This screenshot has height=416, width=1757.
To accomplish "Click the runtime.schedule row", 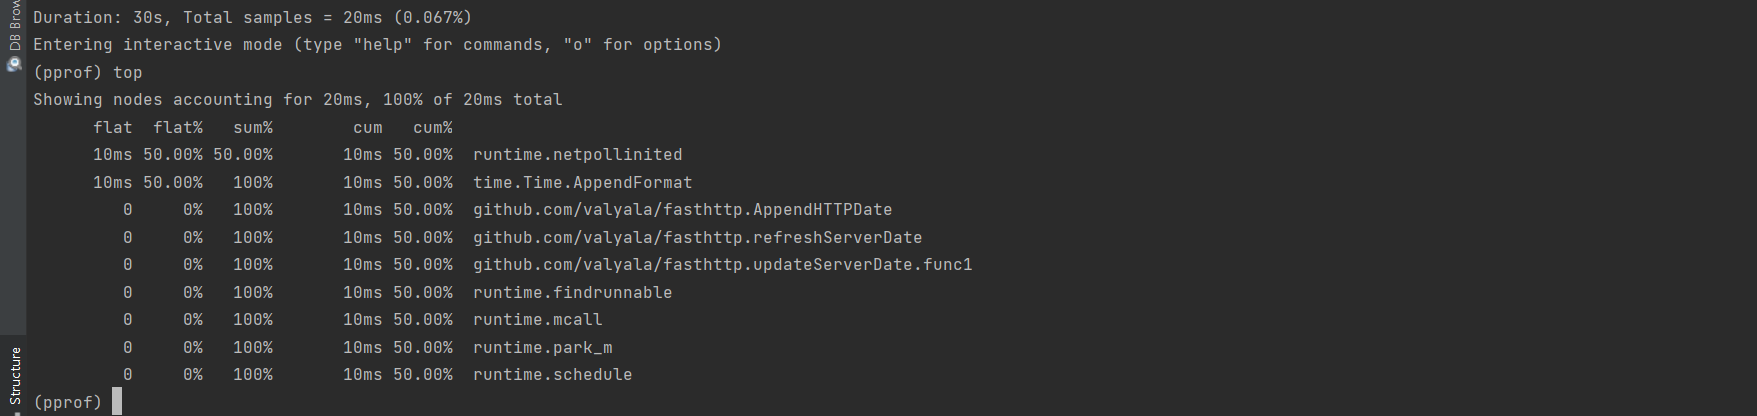I will click(x=552, y=375).
